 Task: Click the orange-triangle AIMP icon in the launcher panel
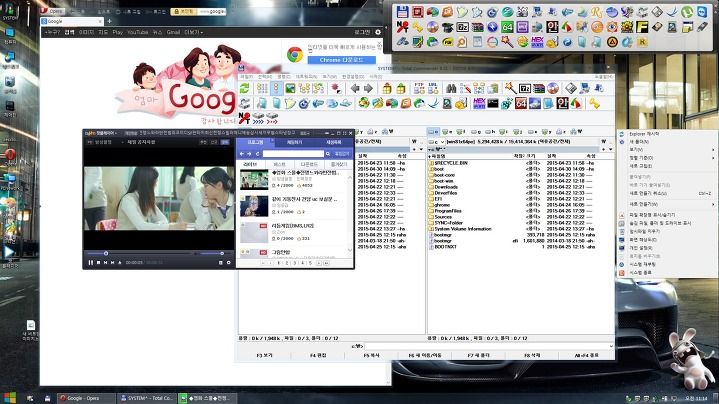[612, 42]
